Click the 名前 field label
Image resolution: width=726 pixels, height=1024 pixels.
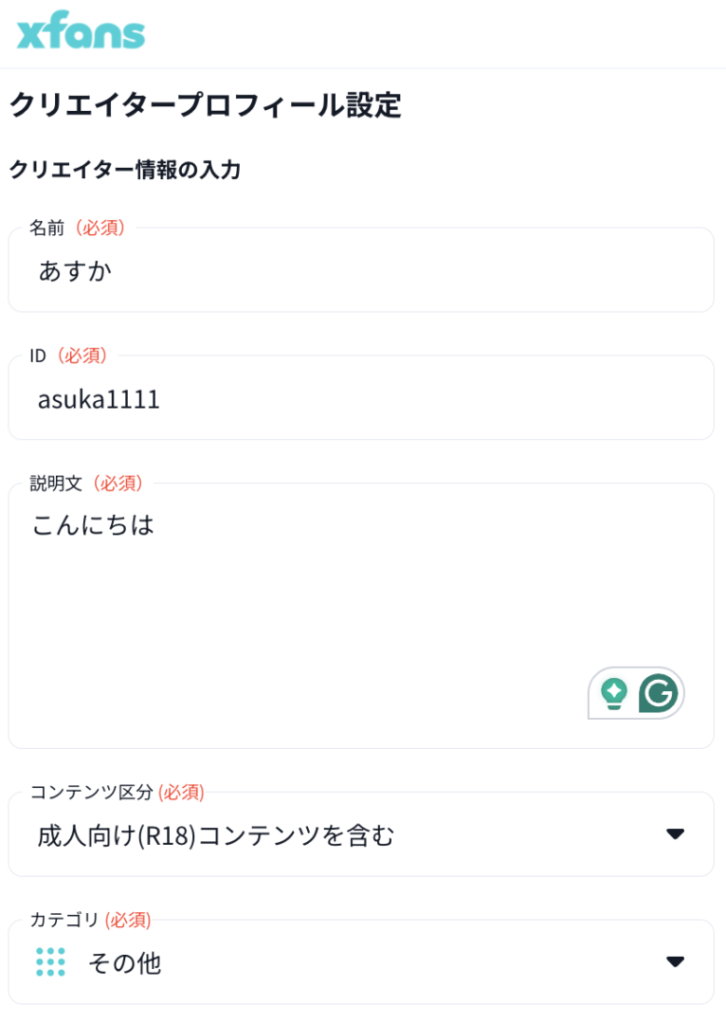pos(46,228)
